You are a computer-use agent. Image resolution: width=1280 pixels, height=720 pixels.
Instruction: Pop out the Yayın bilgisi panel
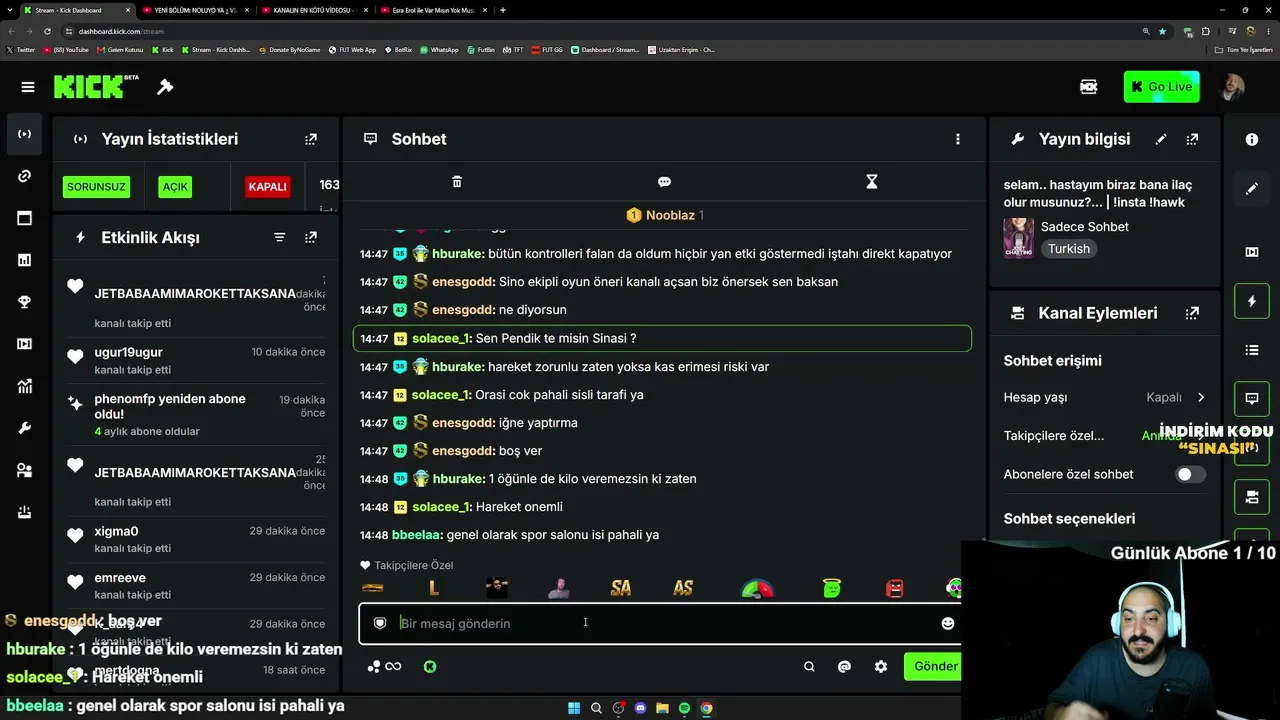click(x=1192, y=139)
